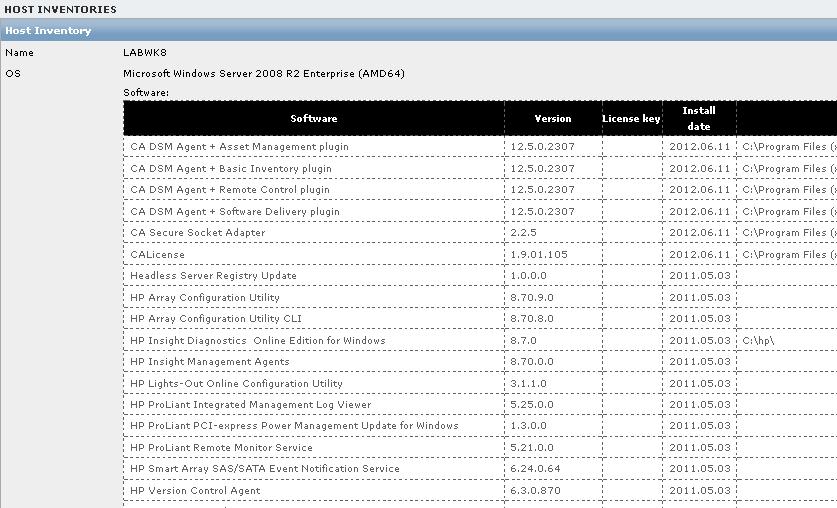This screenshot has width=837, height=508.
Task: Select CA DSM Agent + Remote Control plugin row
Action: (230, 189)
